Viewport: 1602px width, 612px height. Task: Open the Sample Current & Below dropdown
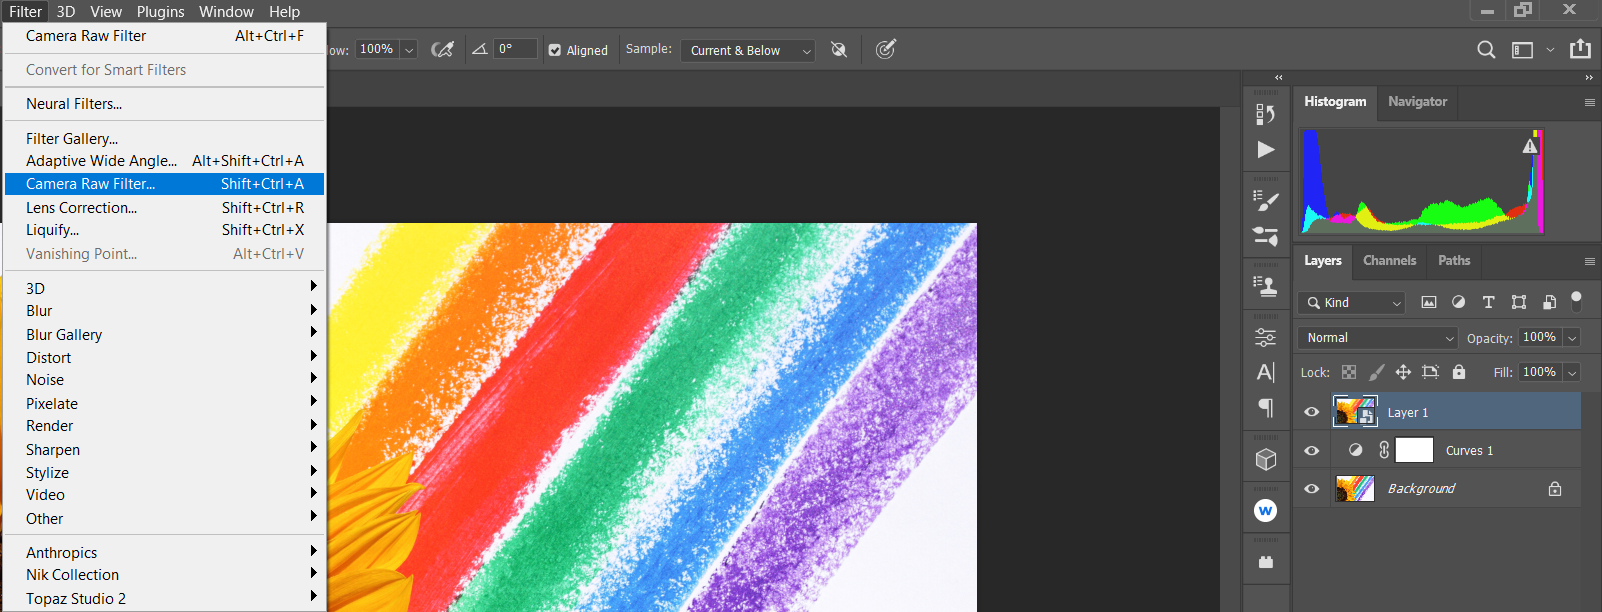(748, 50)
